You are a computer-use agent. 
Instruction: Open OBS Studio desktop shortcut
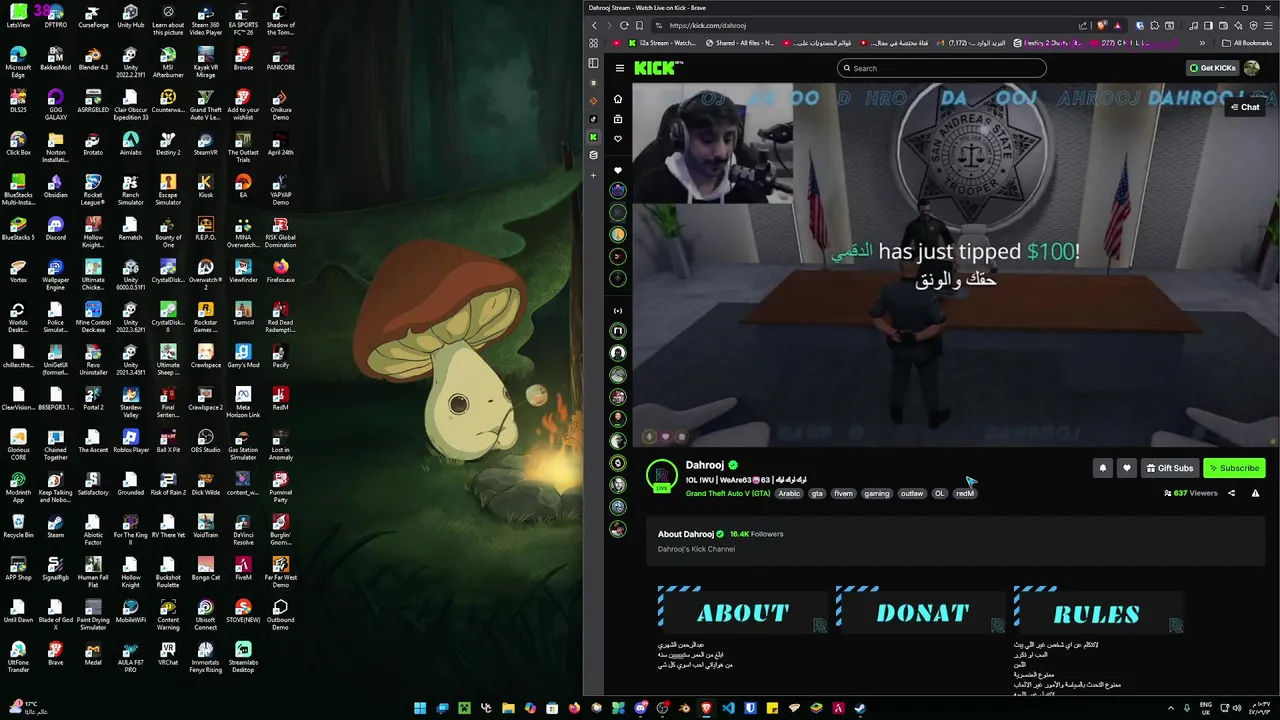coord(205,440)
